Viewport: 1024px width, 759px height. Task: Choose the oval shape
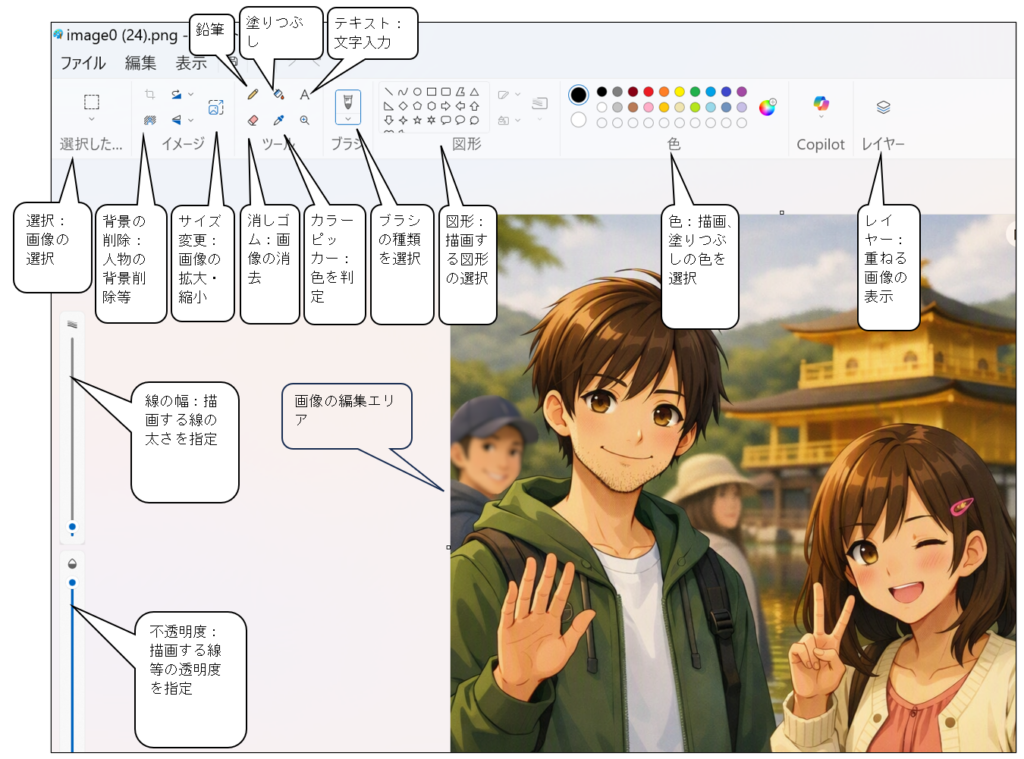point(417,92)
